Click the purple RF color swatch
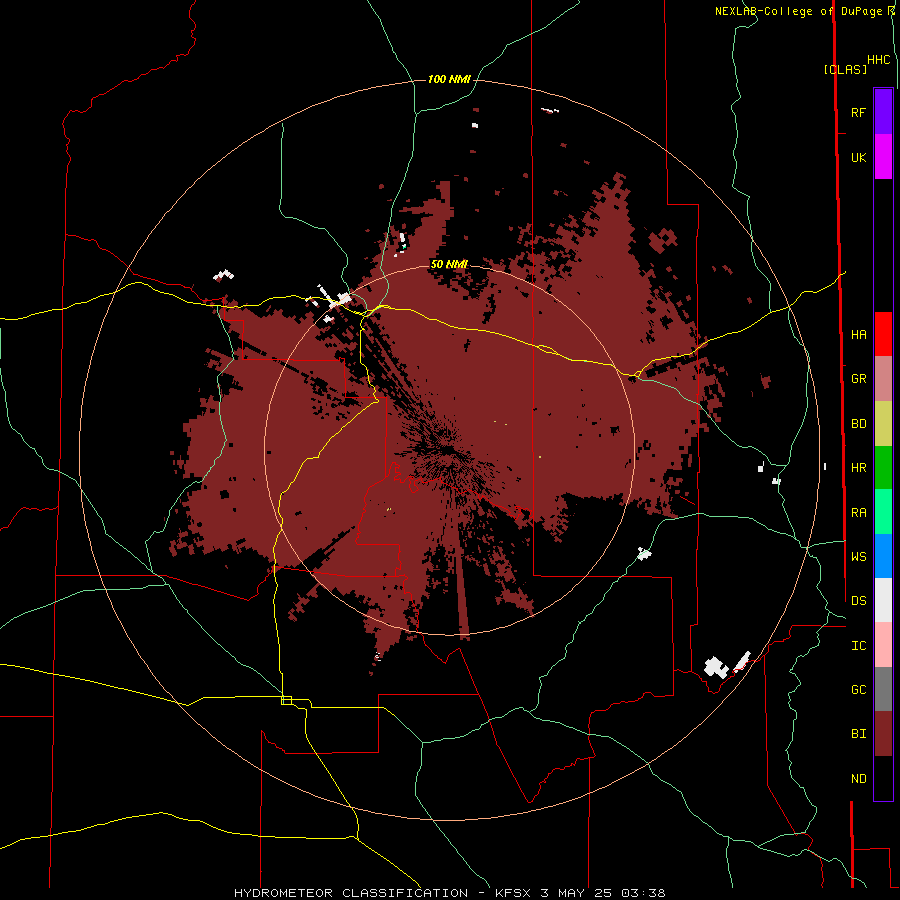This screenshot has height=900, width=900. (883, 112)
